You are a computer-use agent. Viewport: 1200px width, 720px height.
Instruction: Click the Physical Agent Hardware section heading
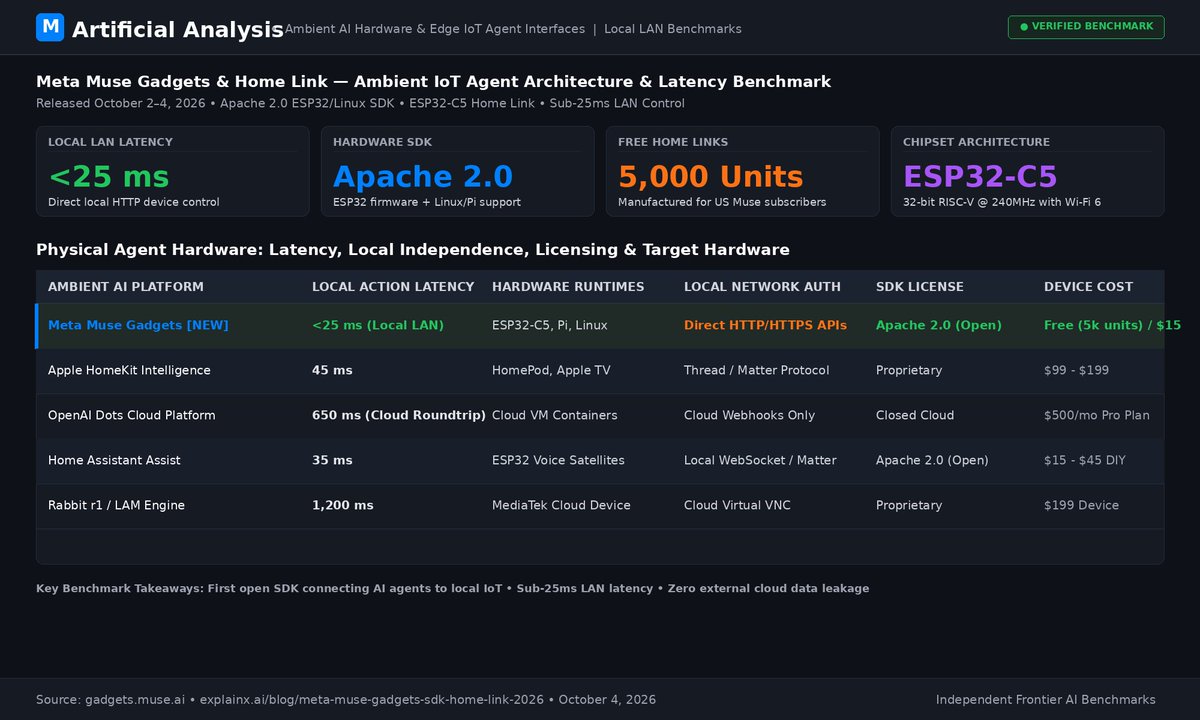tap(413, 250)
